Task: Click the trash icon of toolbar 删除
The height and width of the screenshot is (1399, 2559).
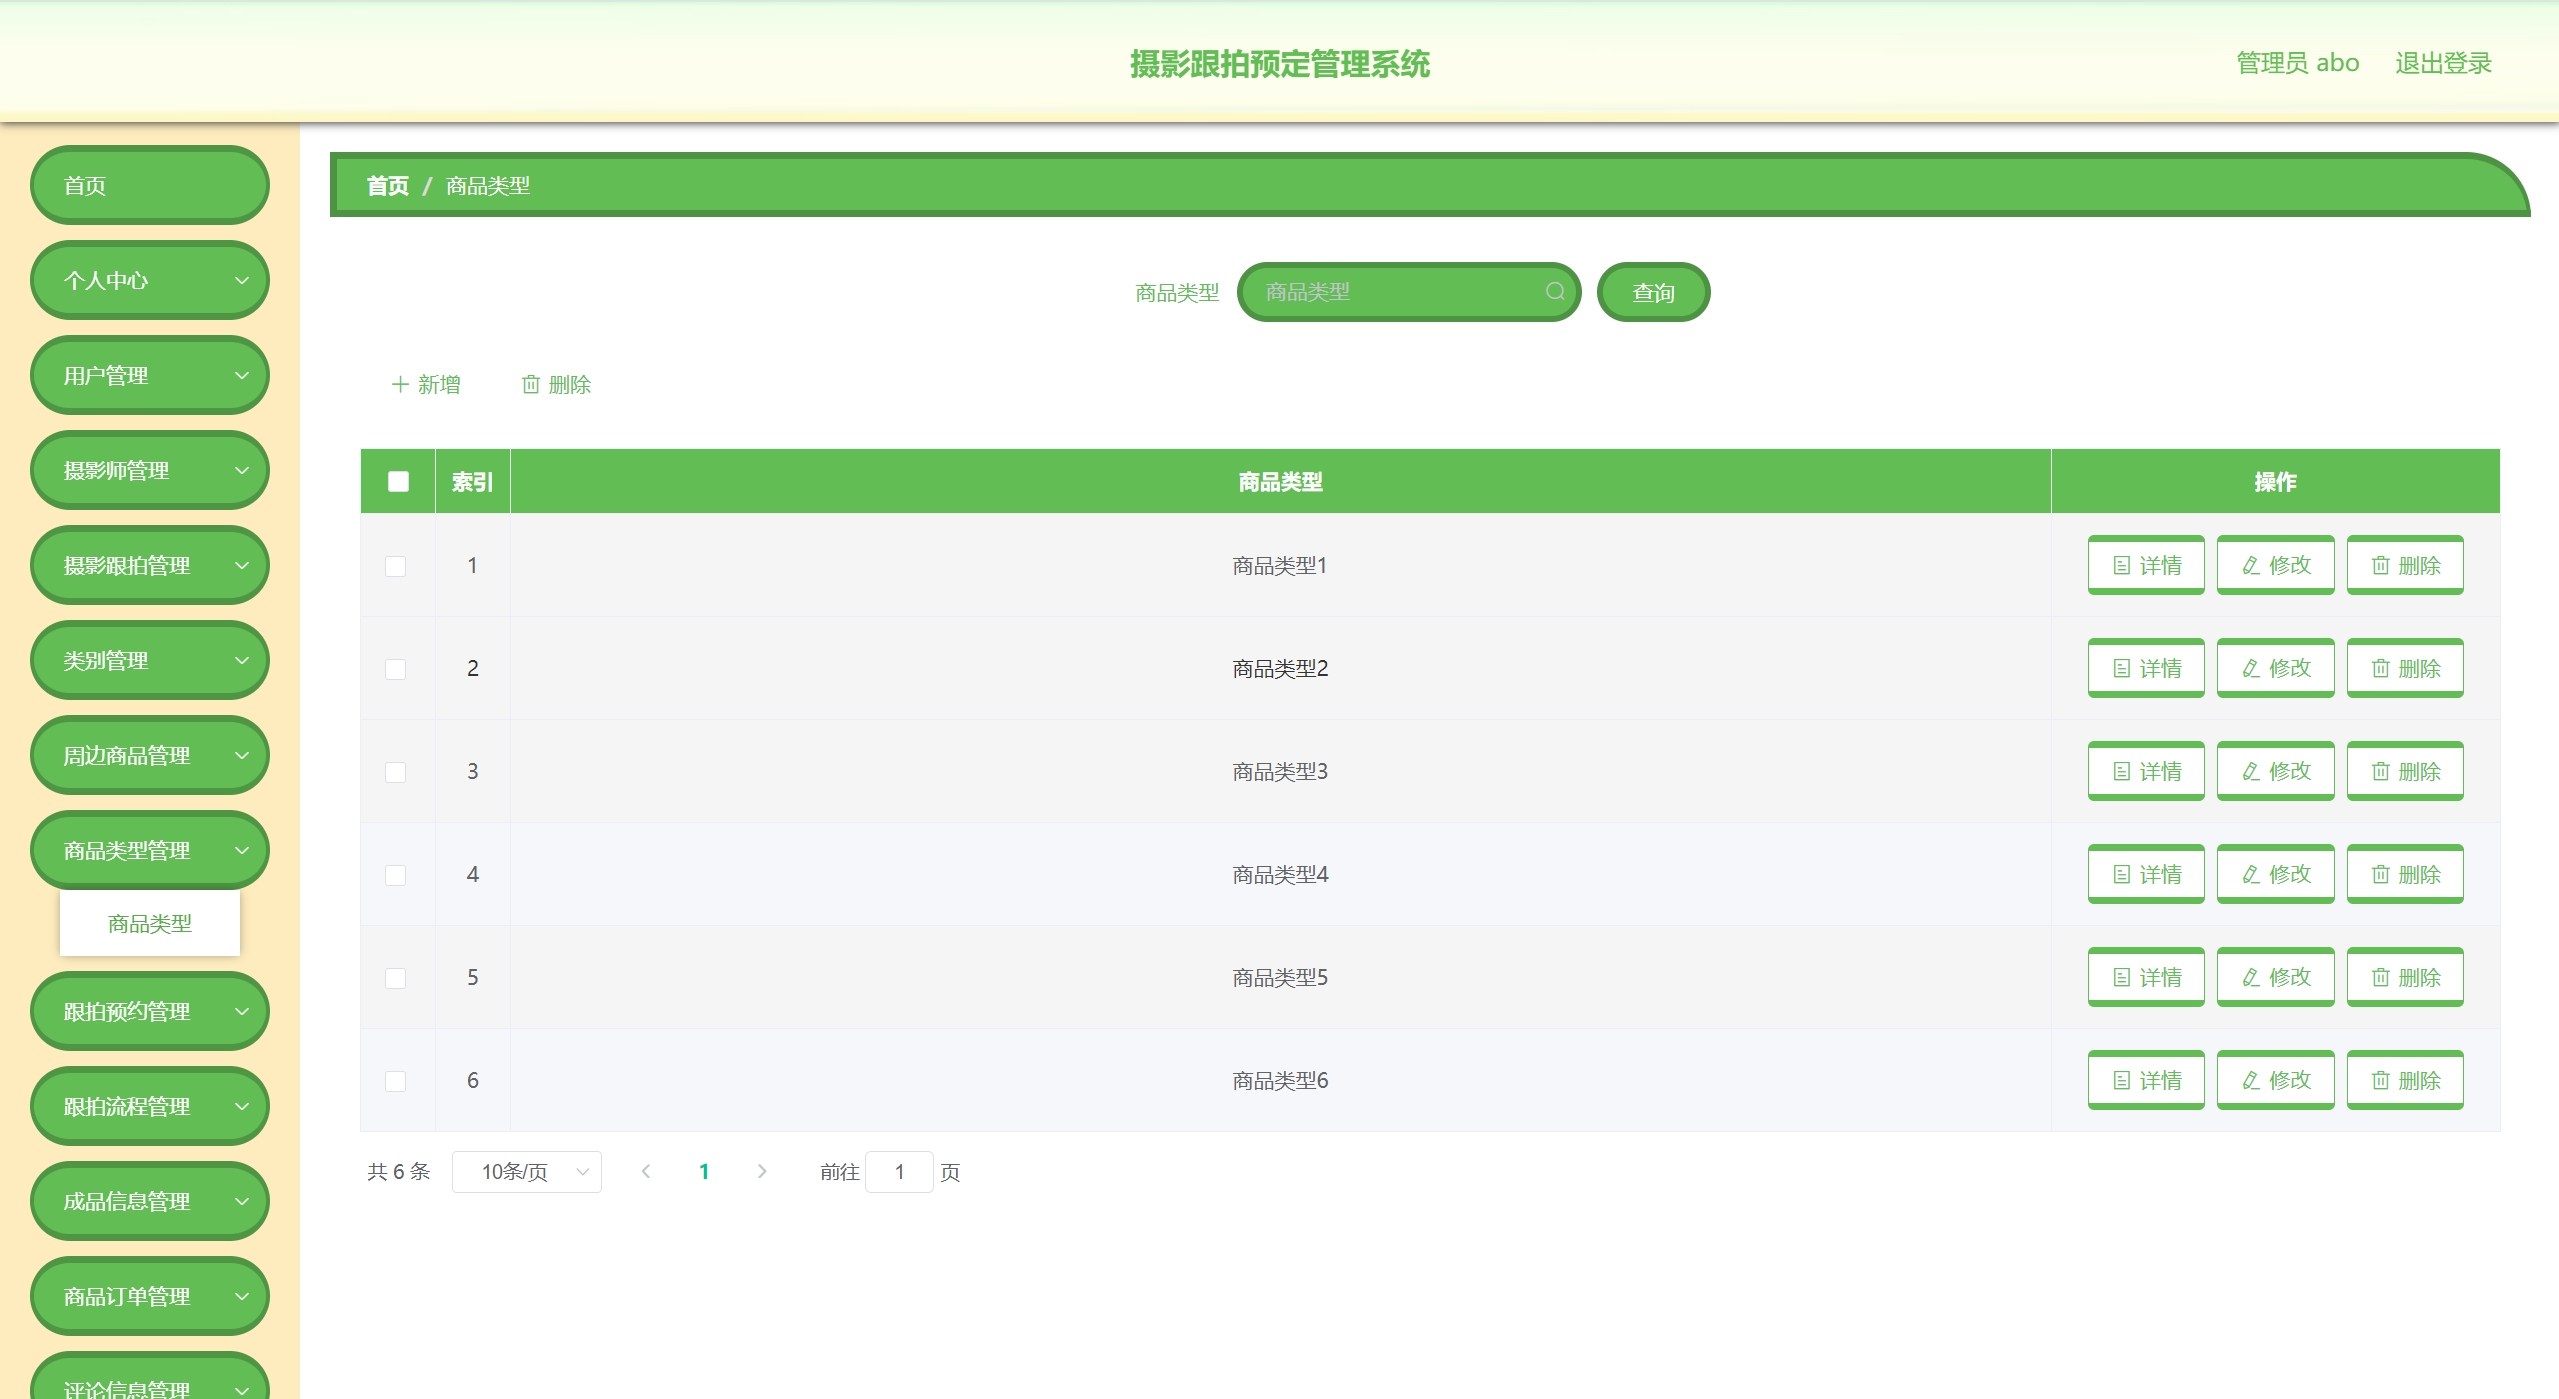Action: click(x=531, y=384)
